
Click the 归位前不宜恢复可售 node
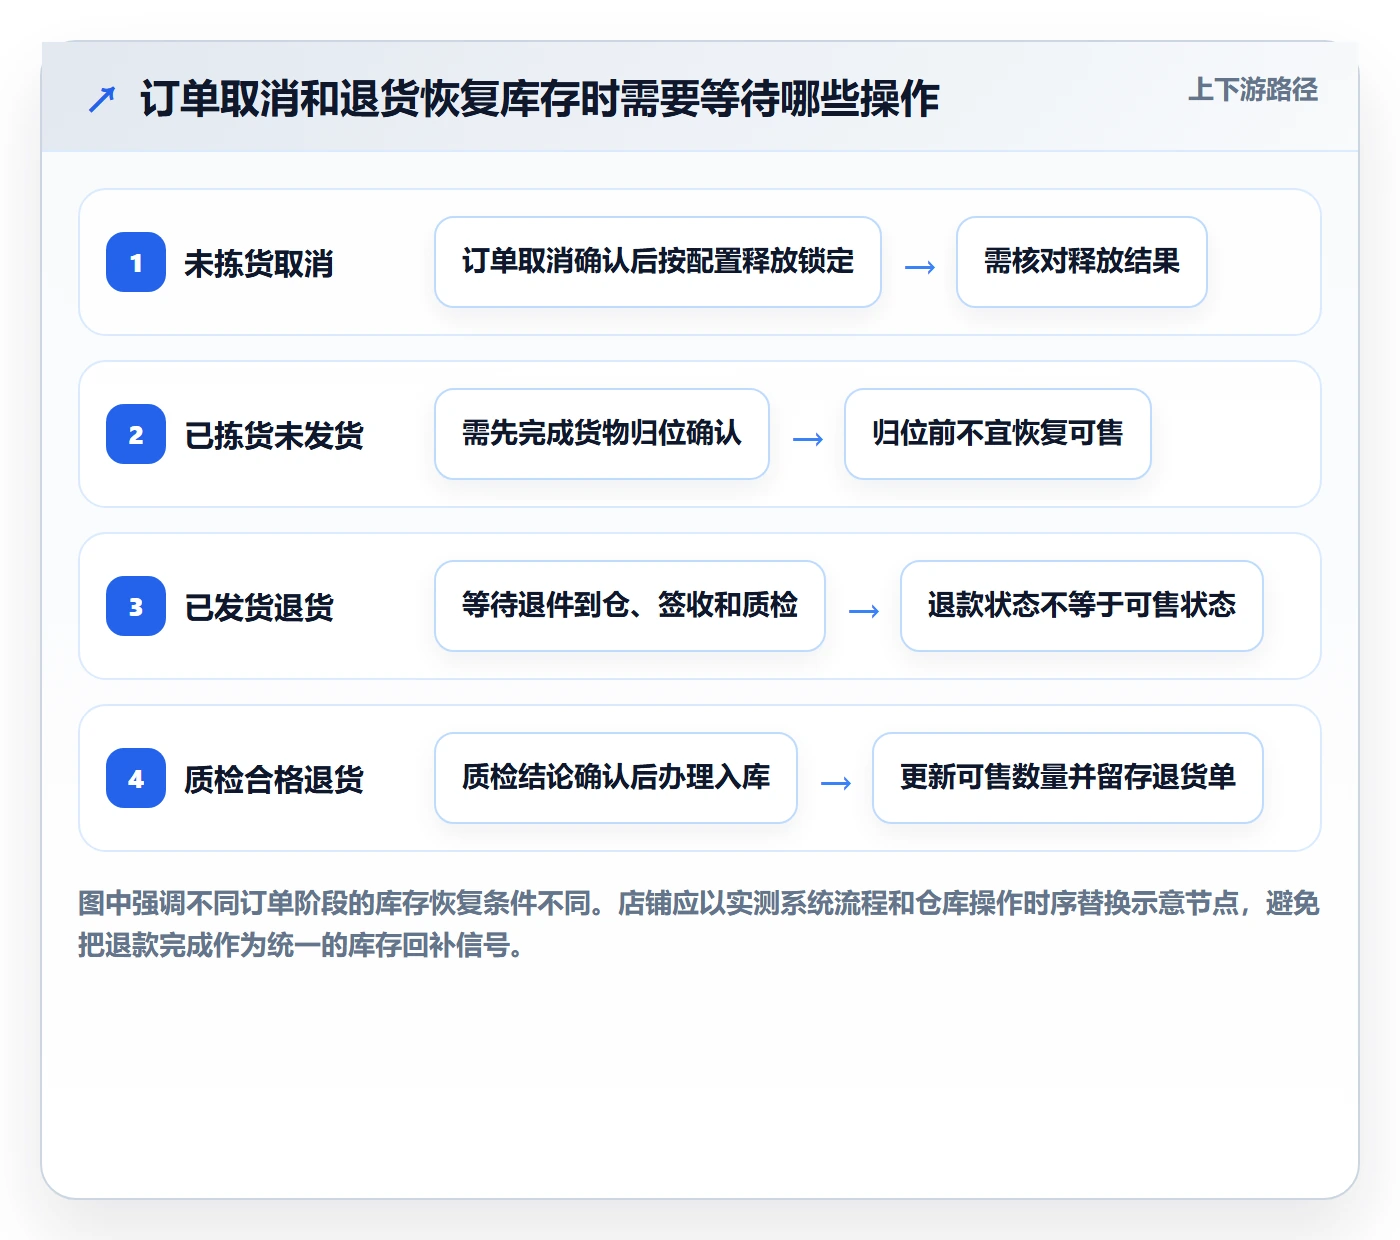pos(998,434)
